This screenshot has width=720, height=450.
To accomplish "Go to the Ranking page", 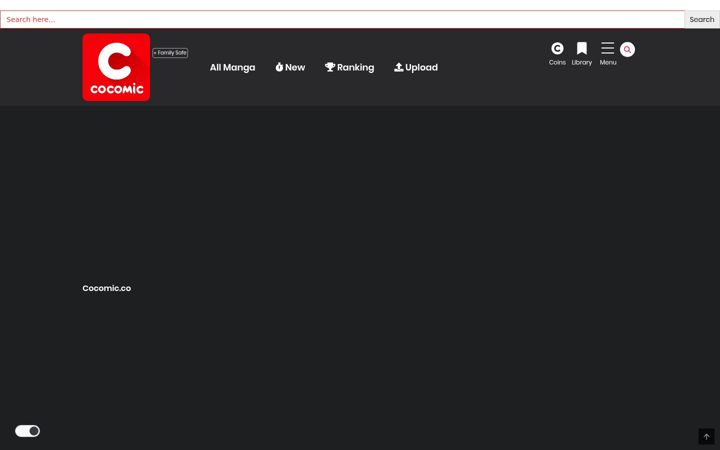I will point(355,68).
